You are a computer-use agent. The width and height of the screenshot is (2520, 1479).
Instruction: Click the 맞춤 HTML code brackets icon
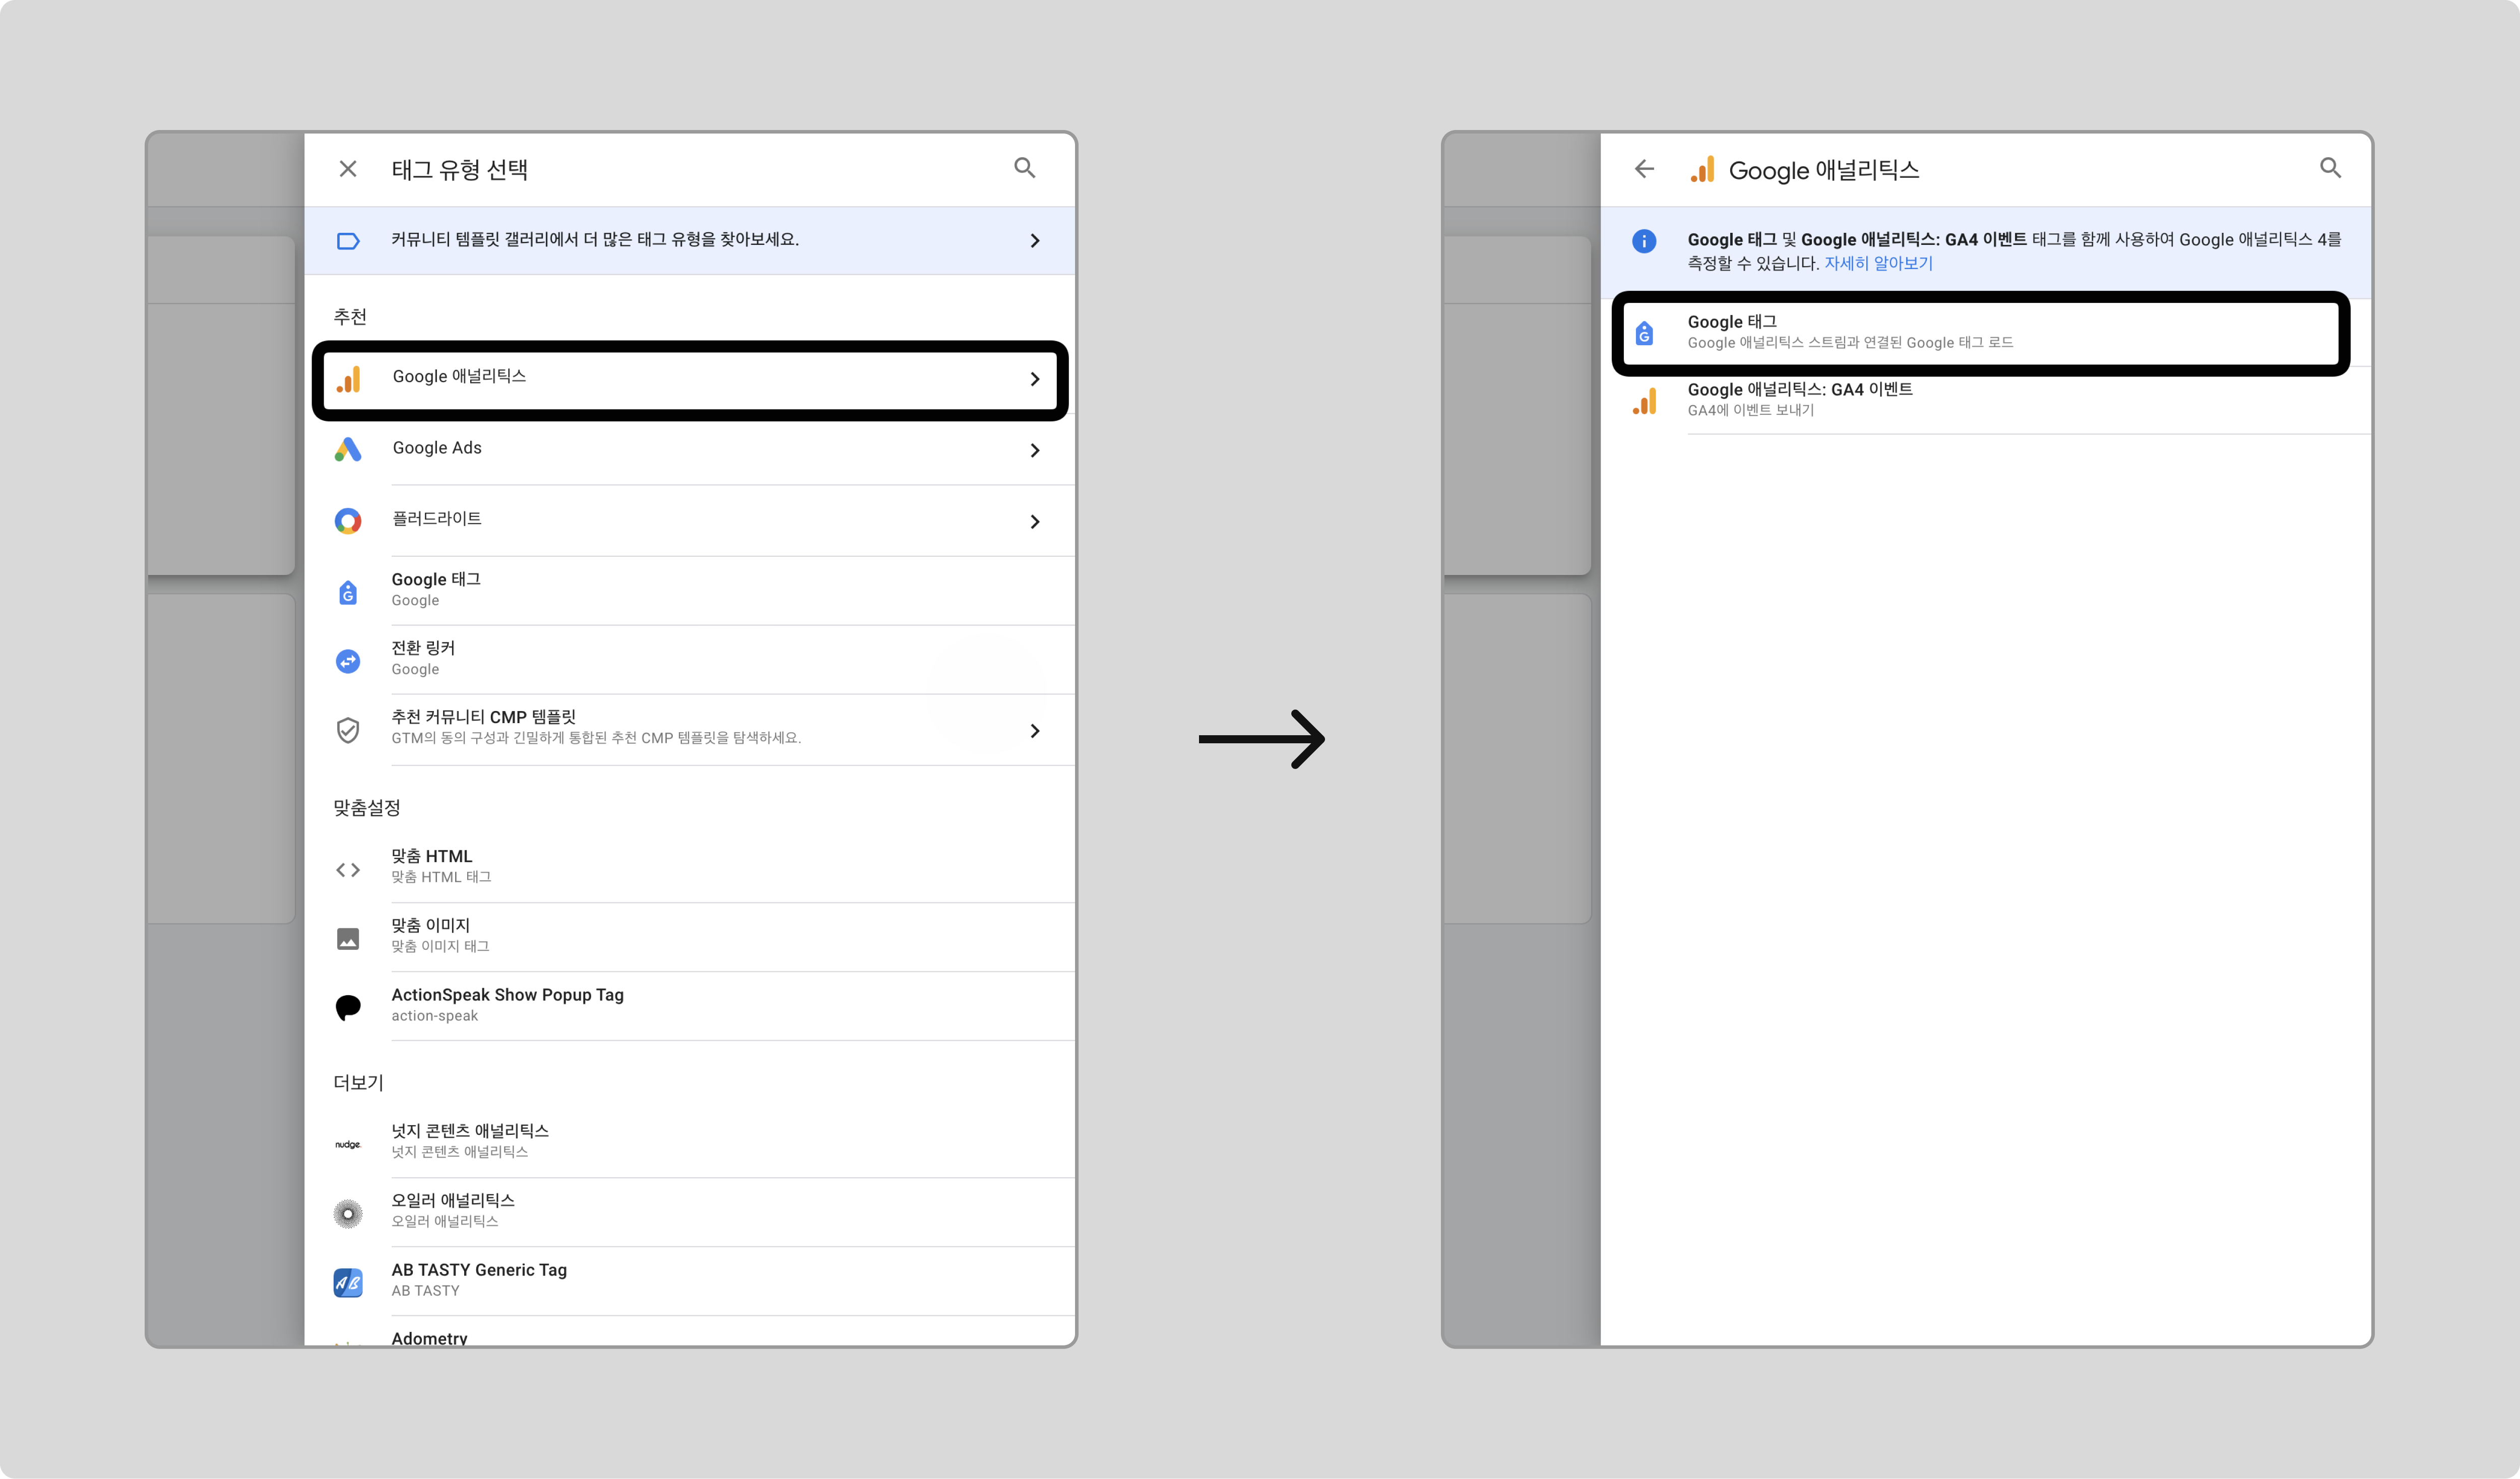[x=348, y=870]
